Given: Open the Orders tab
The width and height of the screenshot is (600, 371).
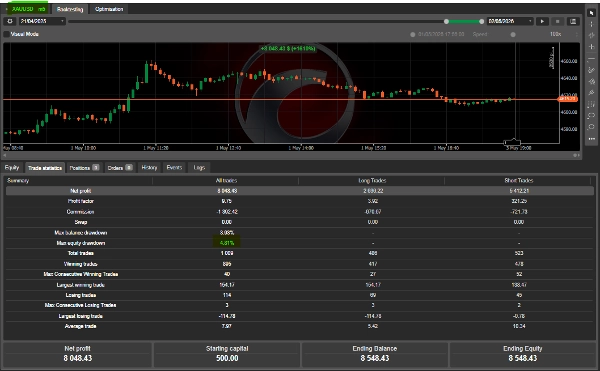Looking at the screenshot, I should click(119, 168).
